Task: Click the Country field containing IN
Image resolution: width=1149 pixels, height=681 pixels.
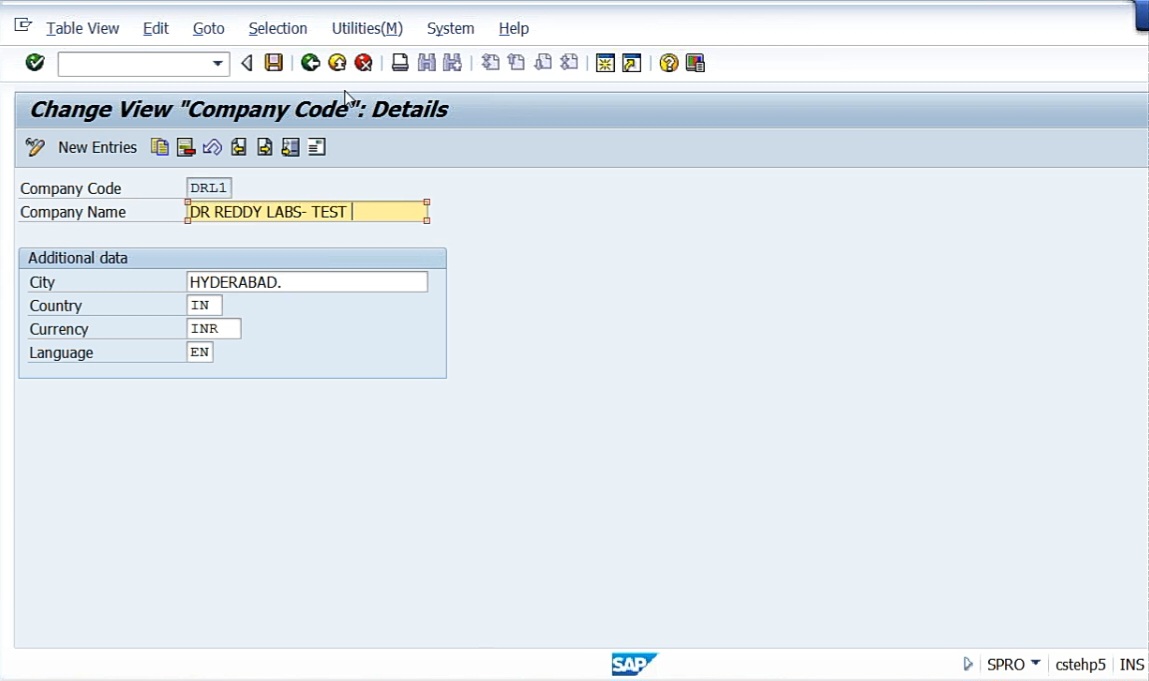Action: coord(204,306)
